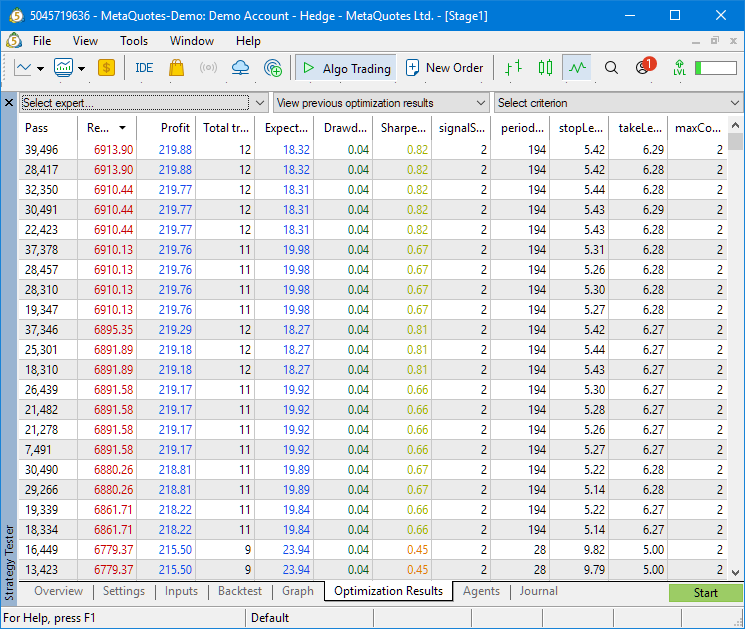Open the Signals radio wave icon

coord(208,68)
